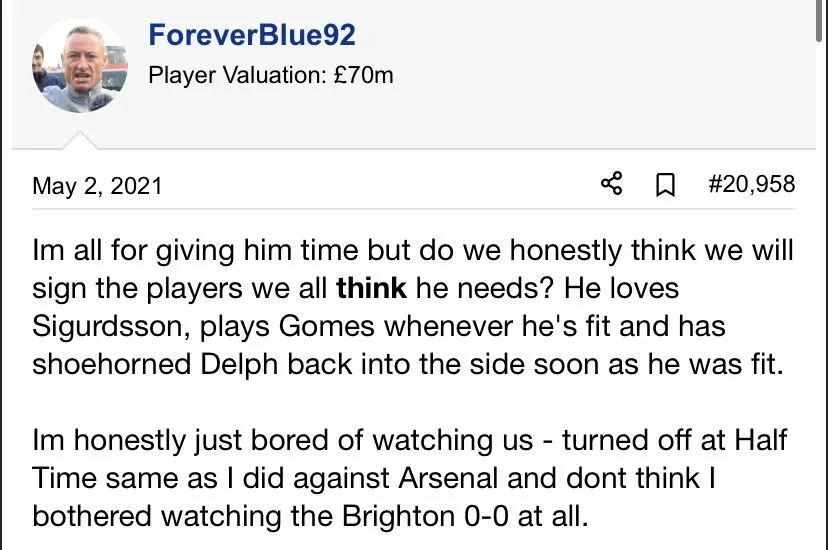The height and width of the screenshot is (550, 828).
Task: Click the Player Valuation label
Action: [x=233, y=75]
